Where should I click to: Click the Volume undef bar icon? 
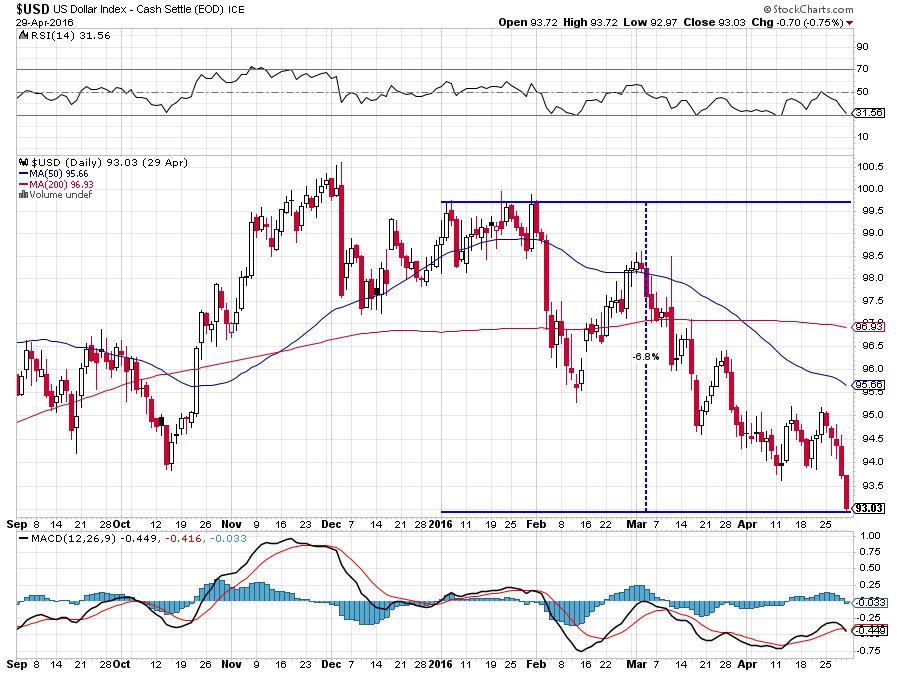click(21, 195)
